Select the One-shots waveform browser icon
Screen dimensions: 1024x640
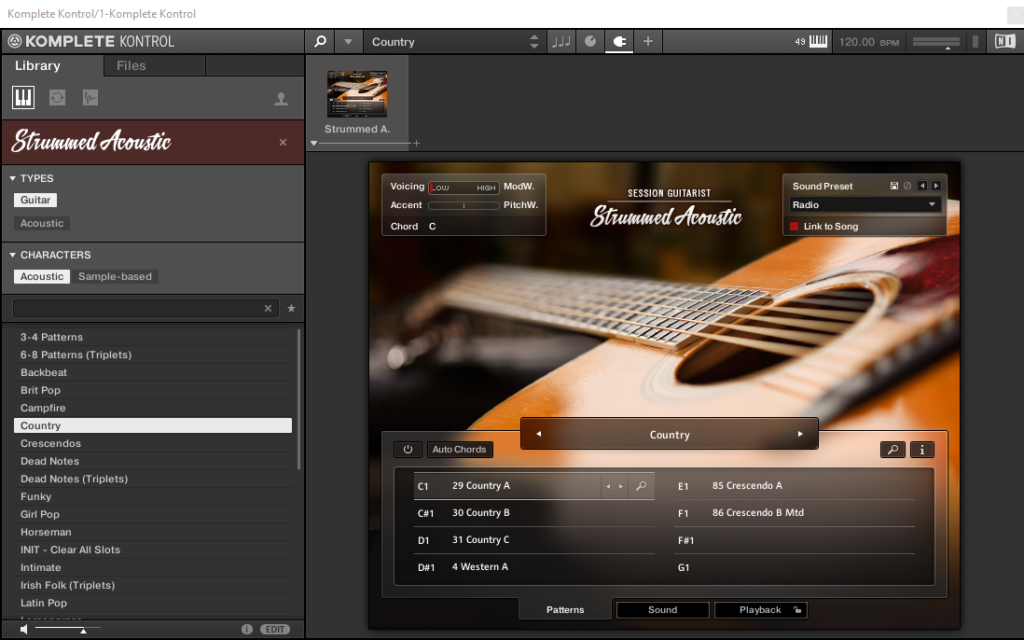point(90,98)
